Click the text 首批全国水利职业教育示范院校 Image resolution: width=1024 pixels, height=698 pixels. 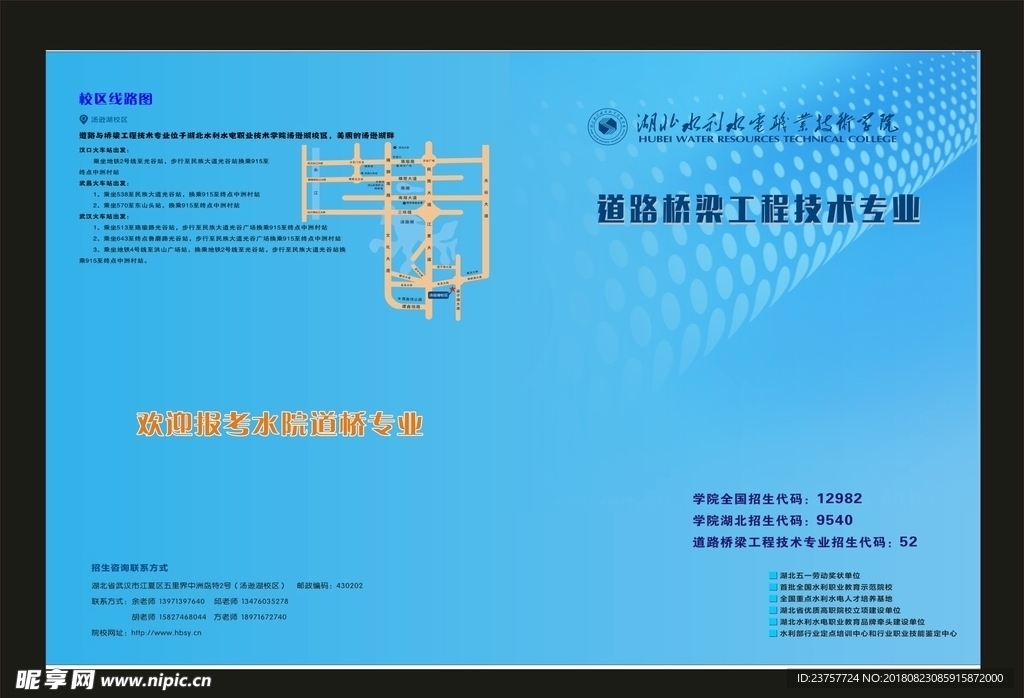836,587
